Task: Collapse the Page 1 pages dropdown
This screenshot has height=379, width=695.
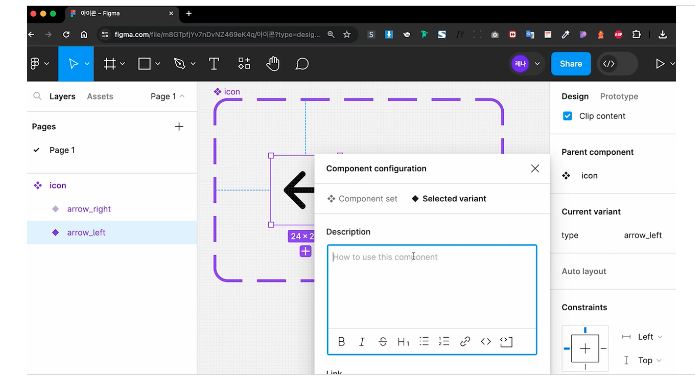Action: click(x=167, y=96)
